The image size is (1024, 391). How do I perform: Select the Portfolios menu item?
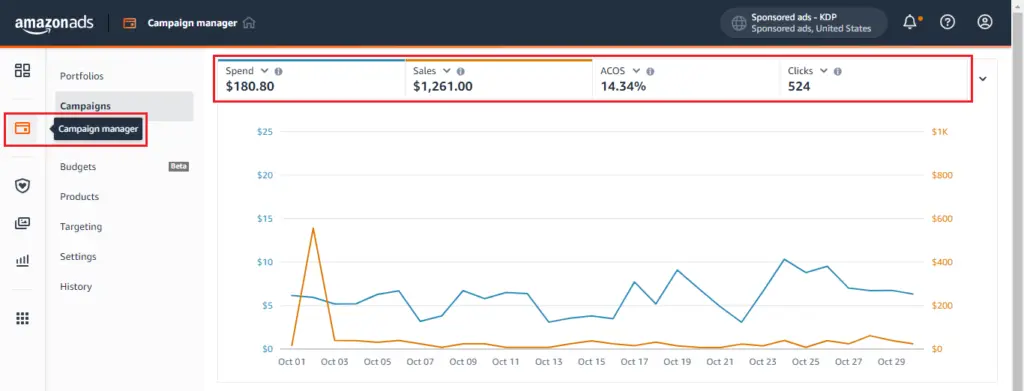tap(82, 76)
